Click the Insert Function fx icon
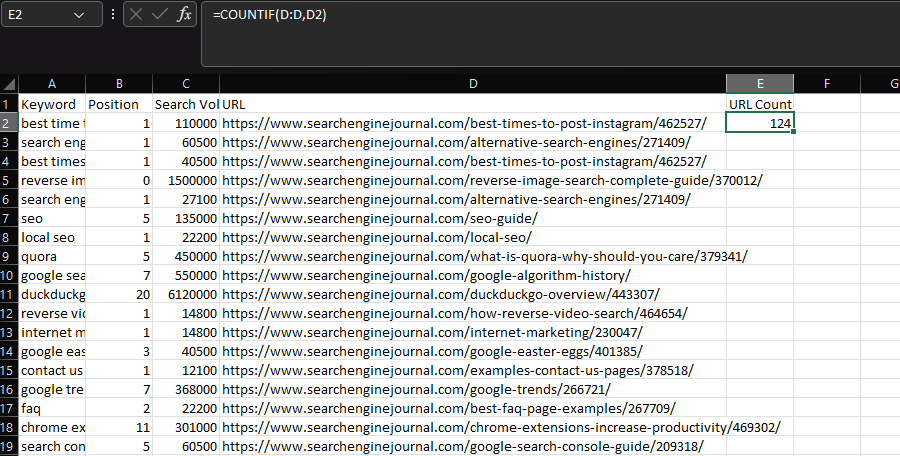Image resolution: width=900 pixels, height=456 pixels. click(184, 14)
